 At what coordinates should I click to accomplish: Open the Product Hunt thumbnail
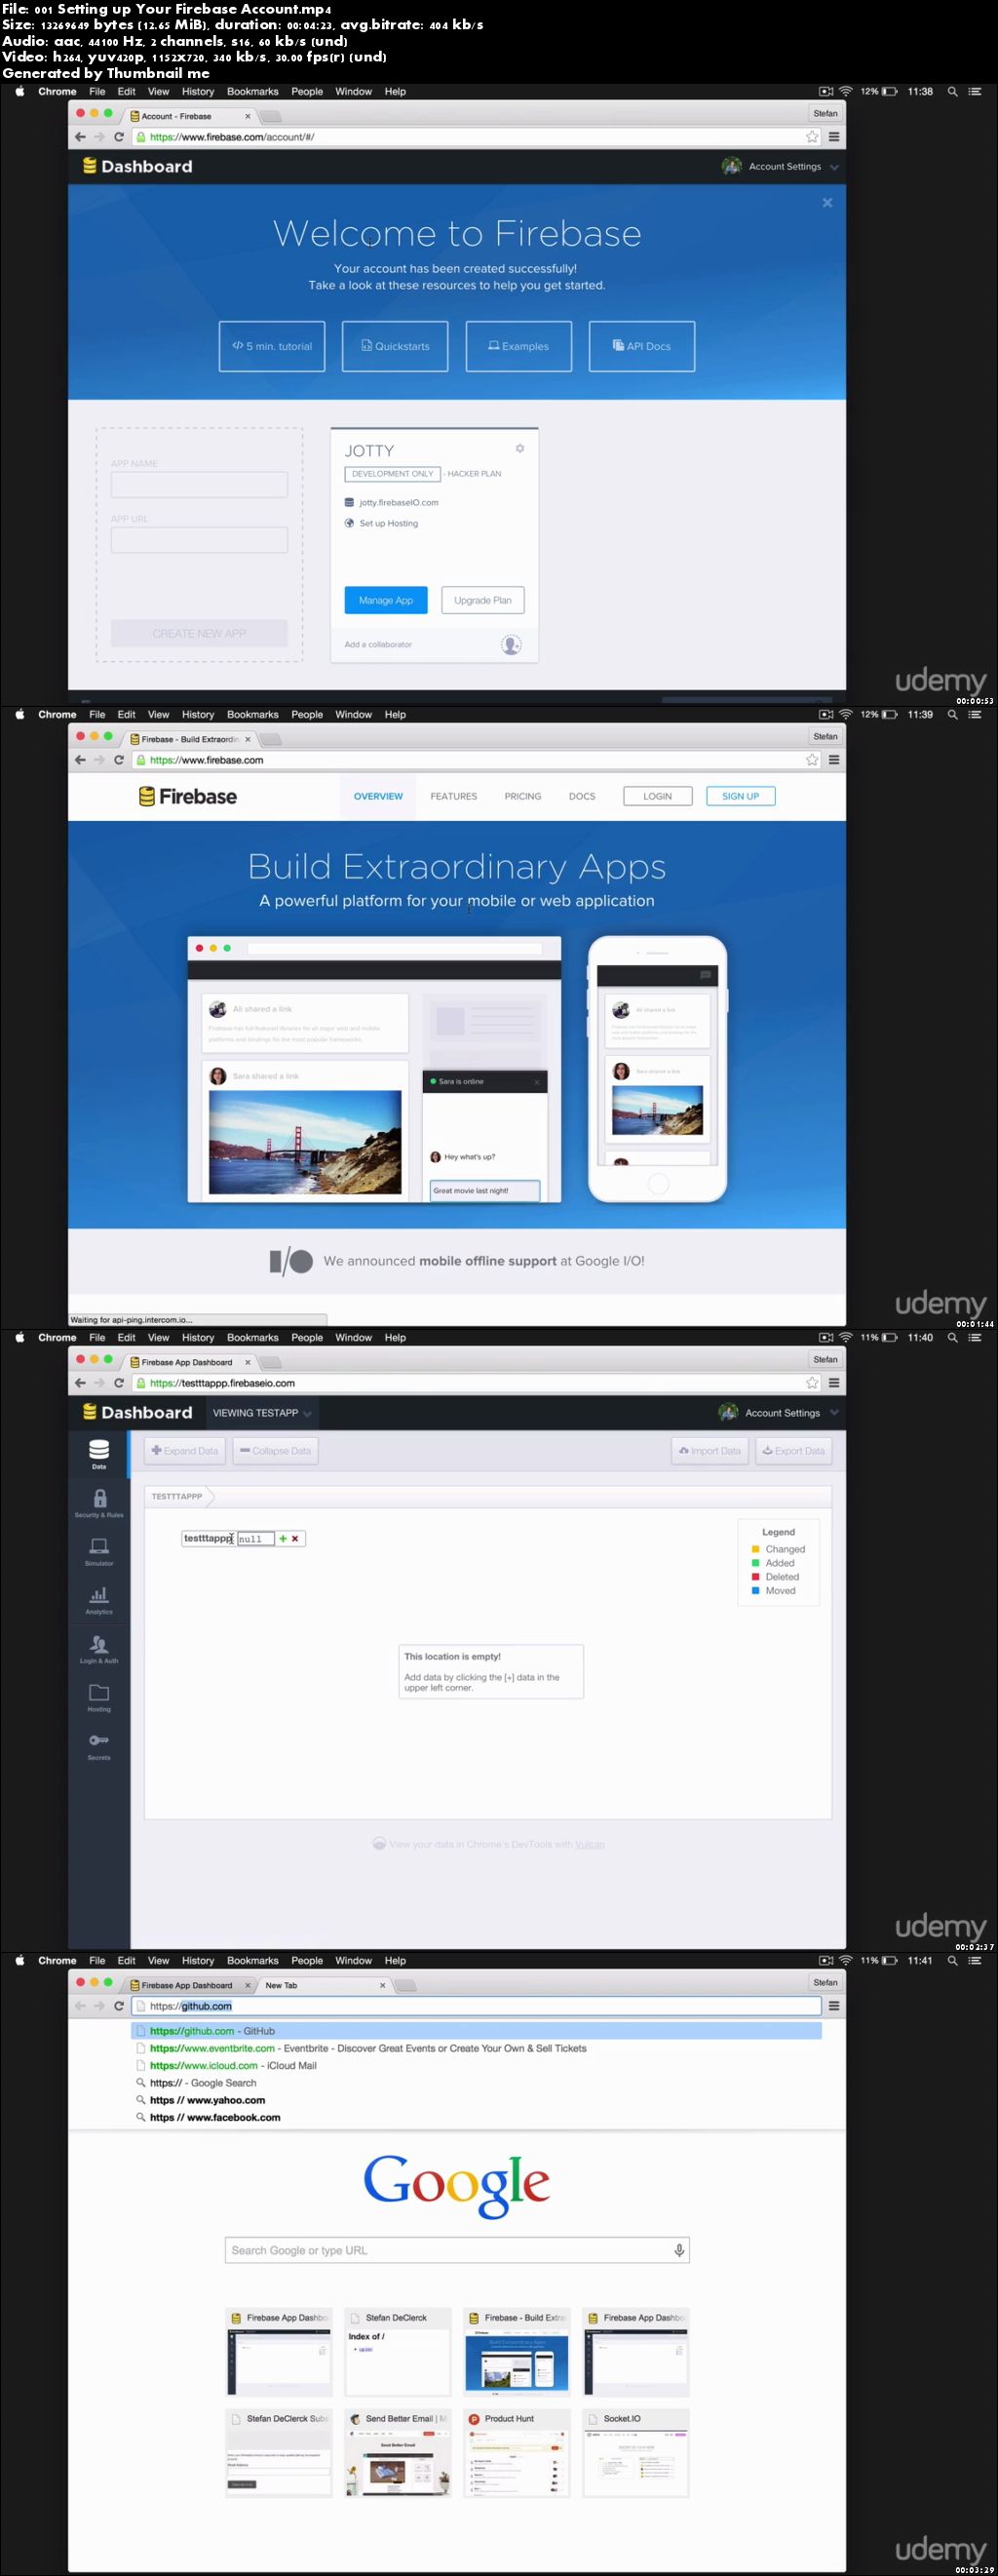pyautogui.click(x=516, y=2453)
